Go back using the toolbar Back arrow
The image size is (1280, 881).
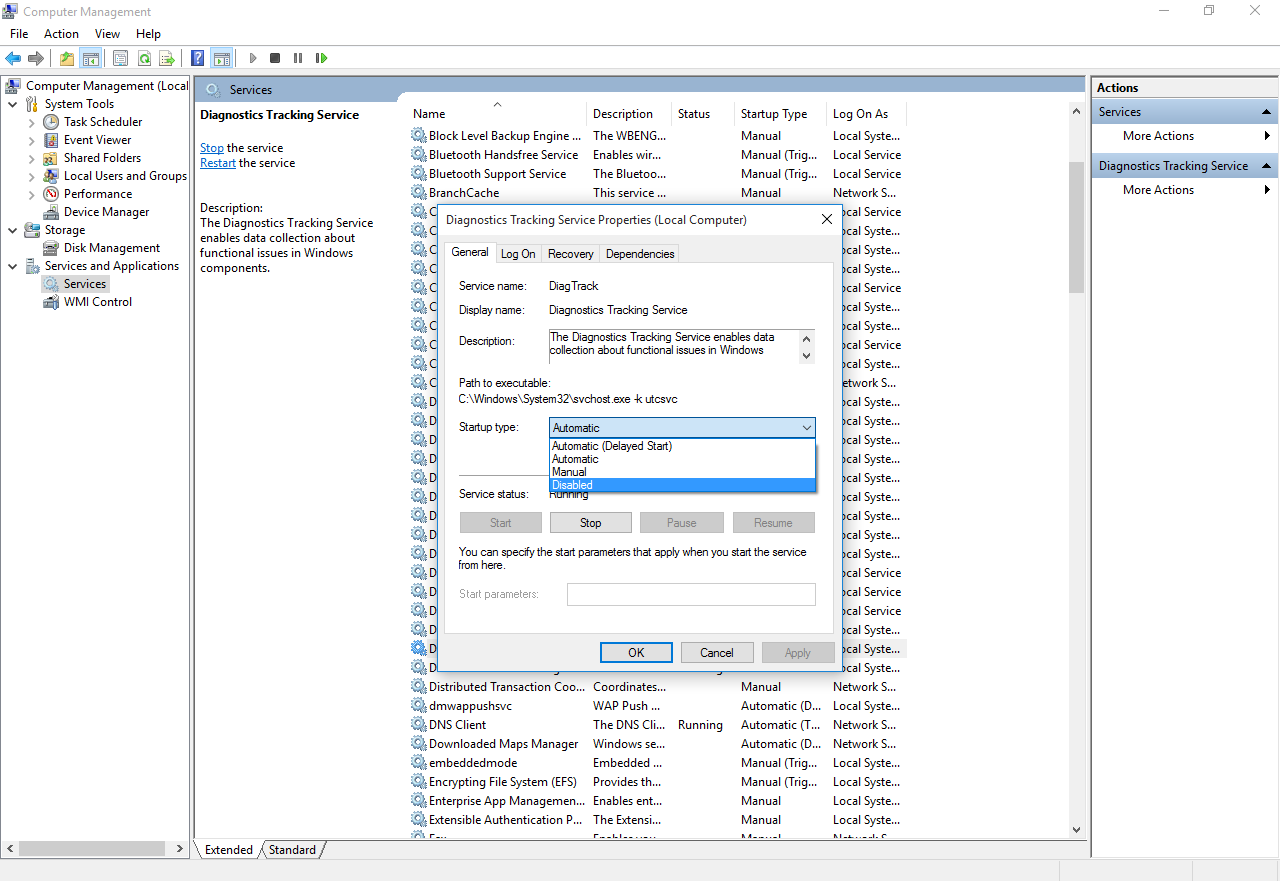pyautogui.click(x=13, y=58)
